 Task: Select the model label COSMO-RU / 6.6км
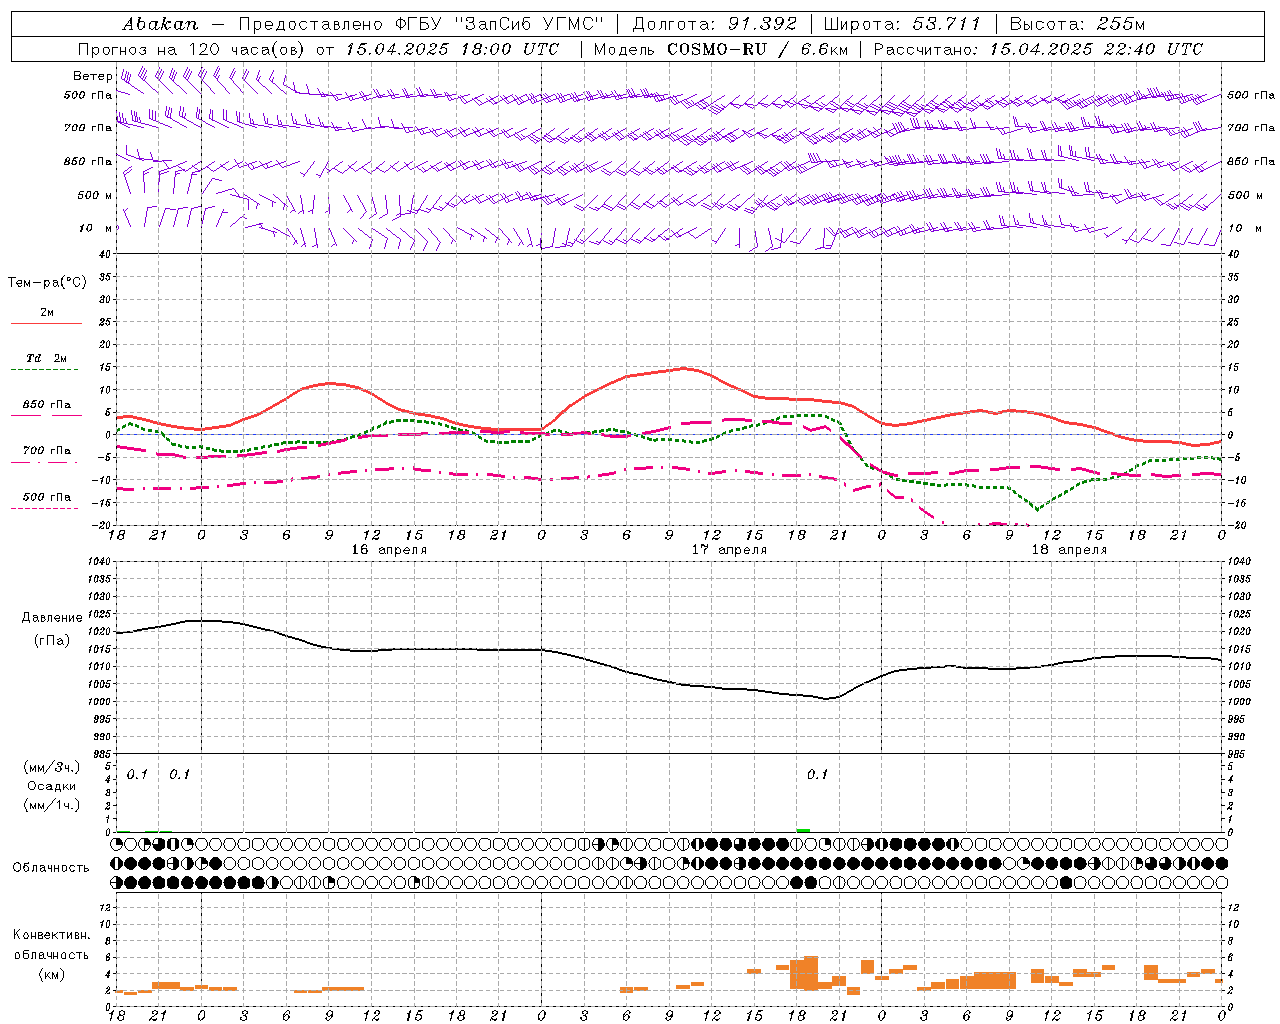(757, 49)
